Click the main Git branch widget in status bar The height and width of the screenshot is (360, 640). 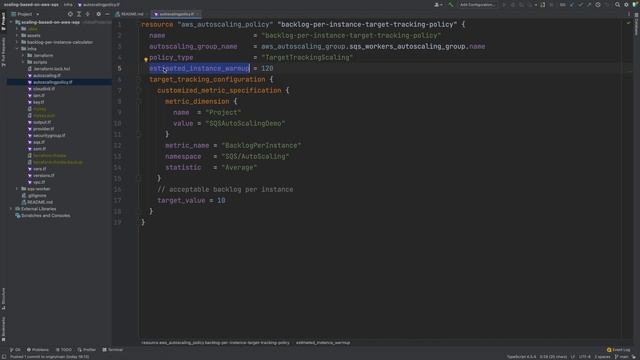(621, 357)
